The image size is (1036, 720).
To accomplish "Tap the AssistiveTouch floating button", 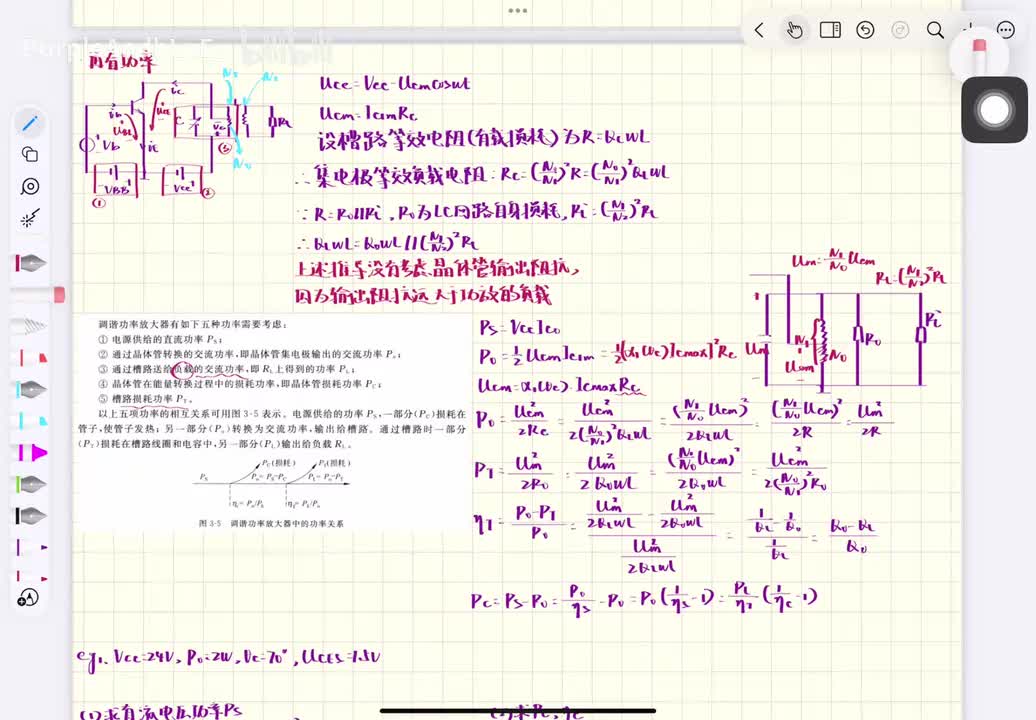I will coord(994,110).
